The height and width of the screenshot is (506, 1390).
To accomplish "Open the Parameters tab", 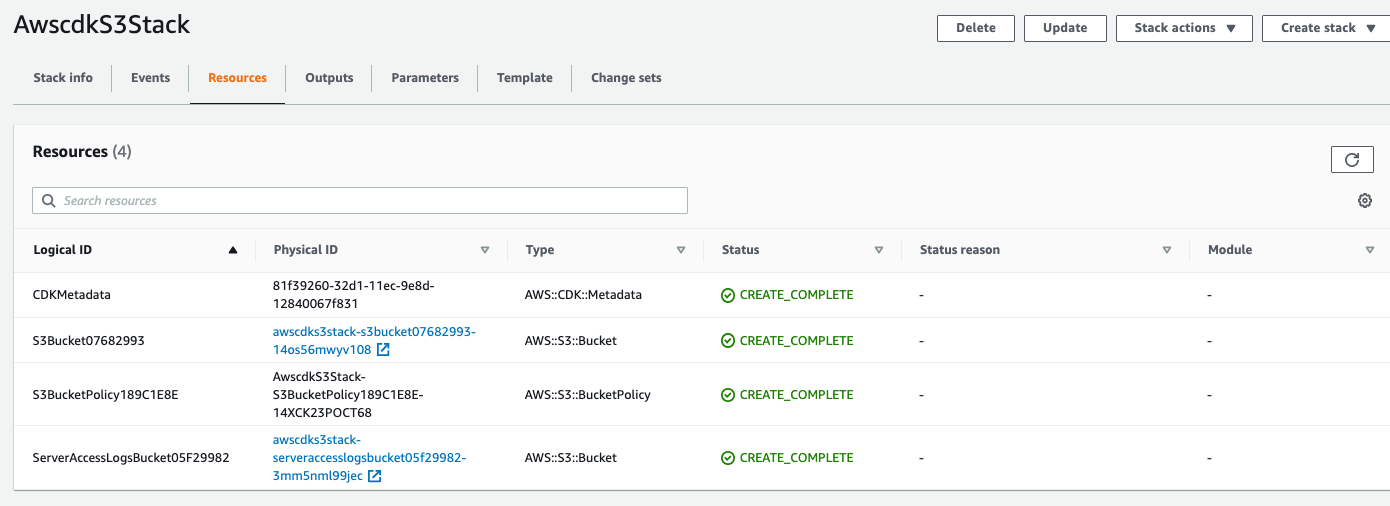I will click(x=425, y=78).
